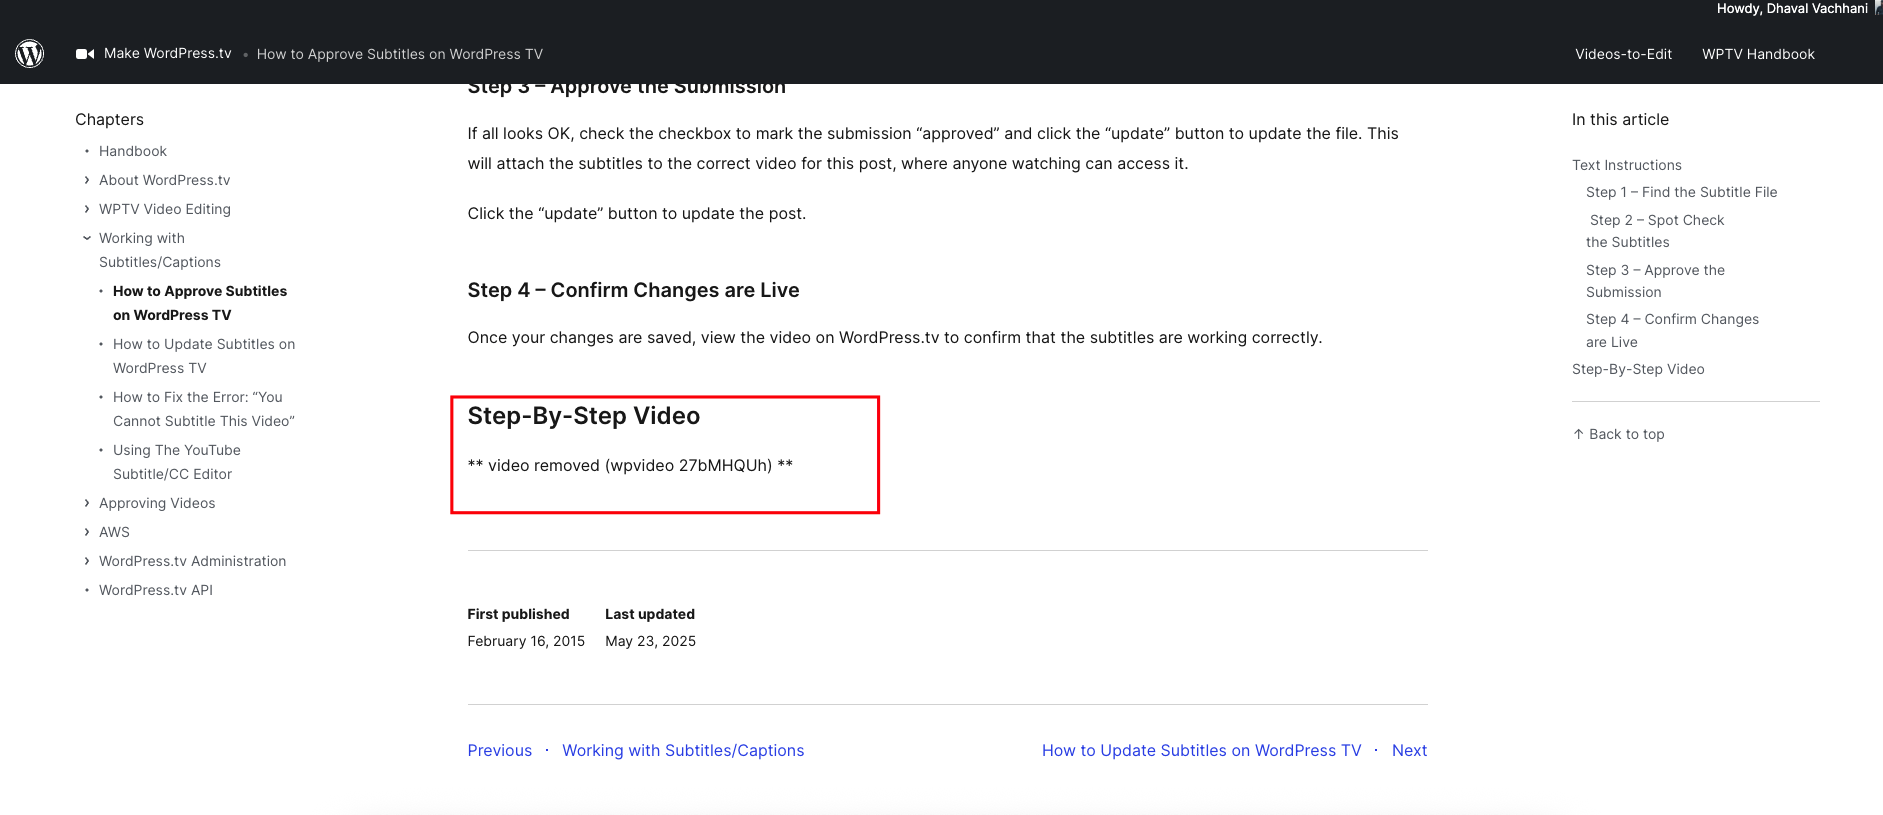Open WPTV Video Editing chapter link
This screenshot has width=1883, height=815.
(165, 209)
